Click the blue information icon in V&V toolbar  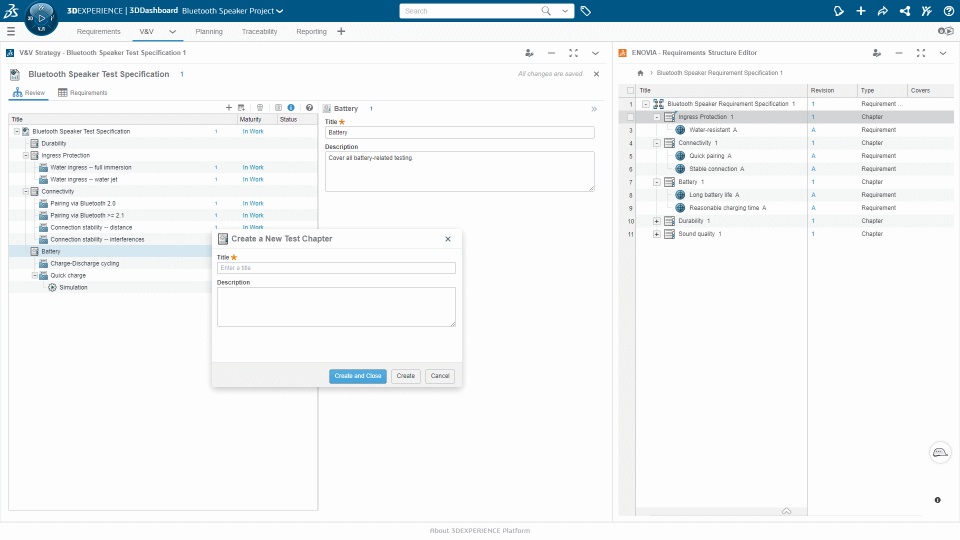pyautogui.click(x=291, y=108)
